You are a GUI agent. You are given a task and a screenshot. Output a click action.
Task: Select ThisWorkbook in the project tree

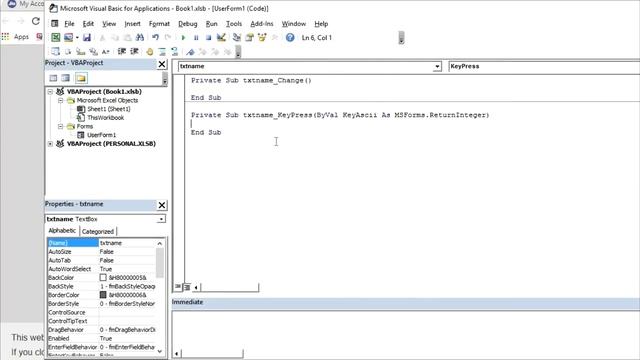(x=105, y=118)
